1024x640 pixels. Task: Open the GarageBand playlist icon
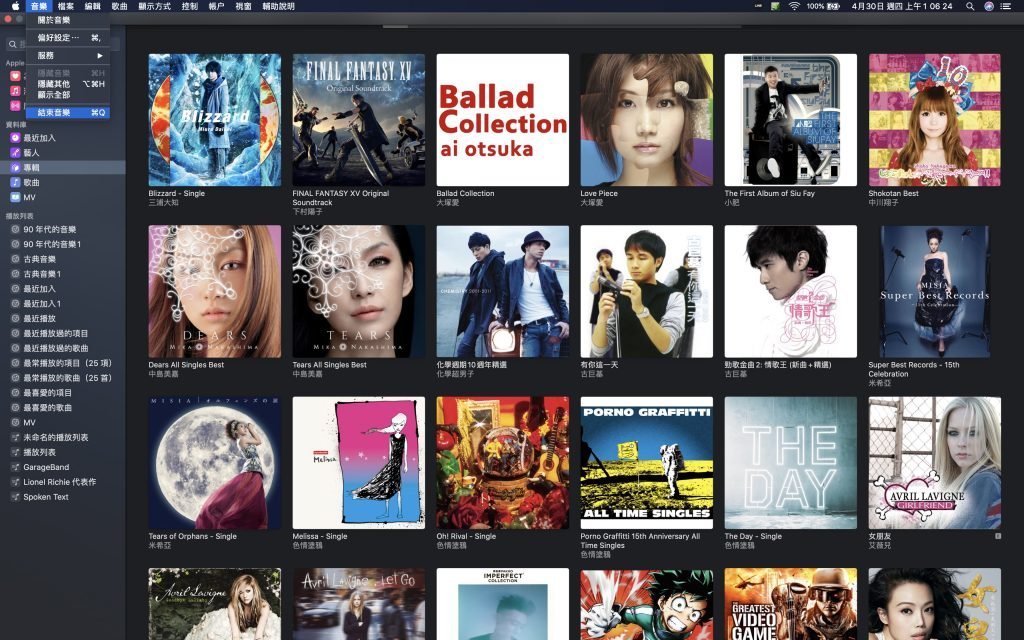point(15,467)
